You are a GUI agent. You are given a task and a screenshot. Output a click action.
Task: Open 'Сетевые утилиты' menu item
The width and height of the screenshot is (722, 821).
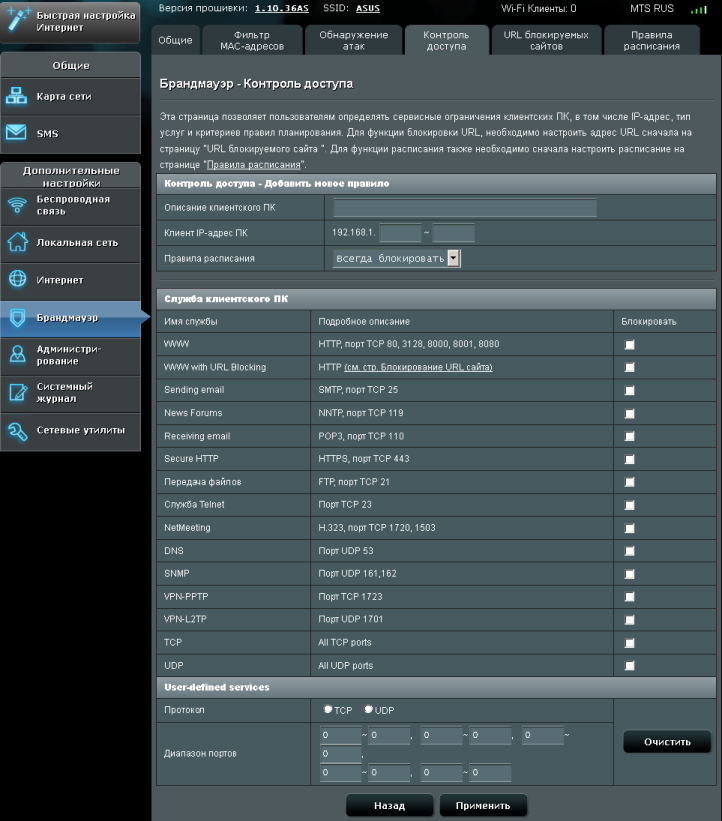click(71, 430)
